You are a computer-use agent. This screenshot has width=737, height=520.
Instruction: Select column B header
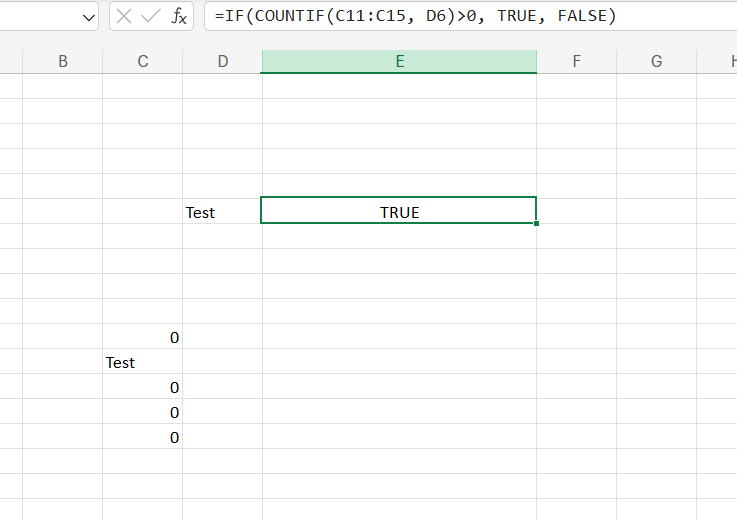(63, 61)
